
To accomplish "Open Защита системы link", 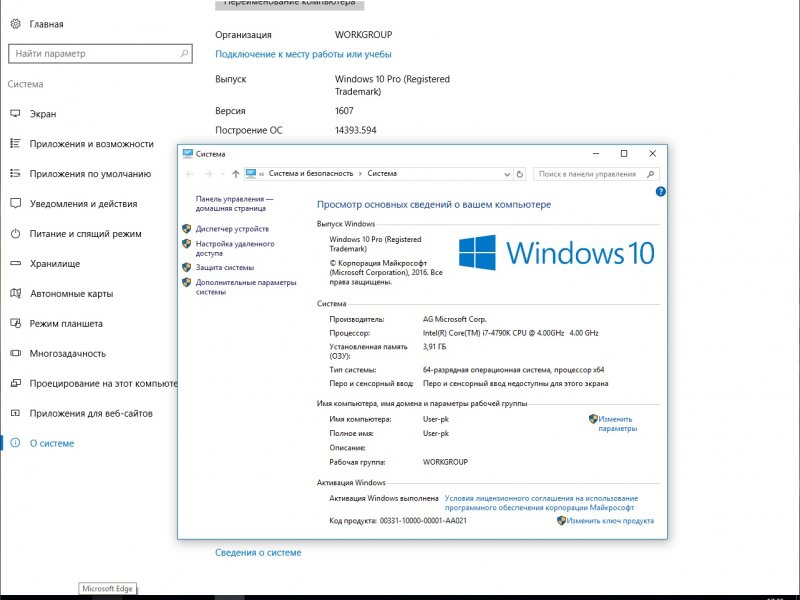I will 224,267.
